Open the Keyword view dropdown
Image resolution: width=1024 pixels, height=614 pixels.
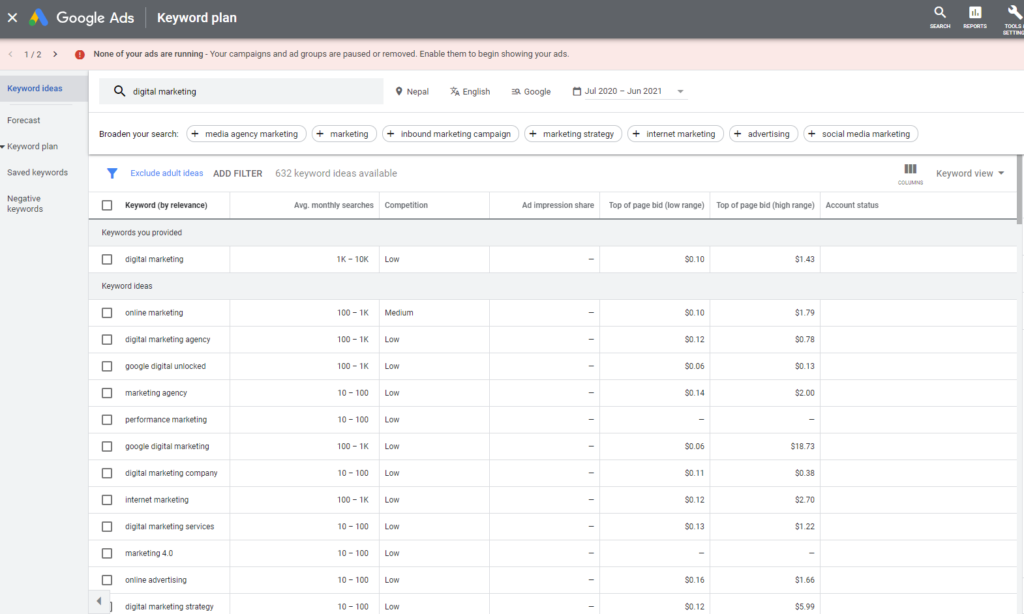(x=965, y=172)
